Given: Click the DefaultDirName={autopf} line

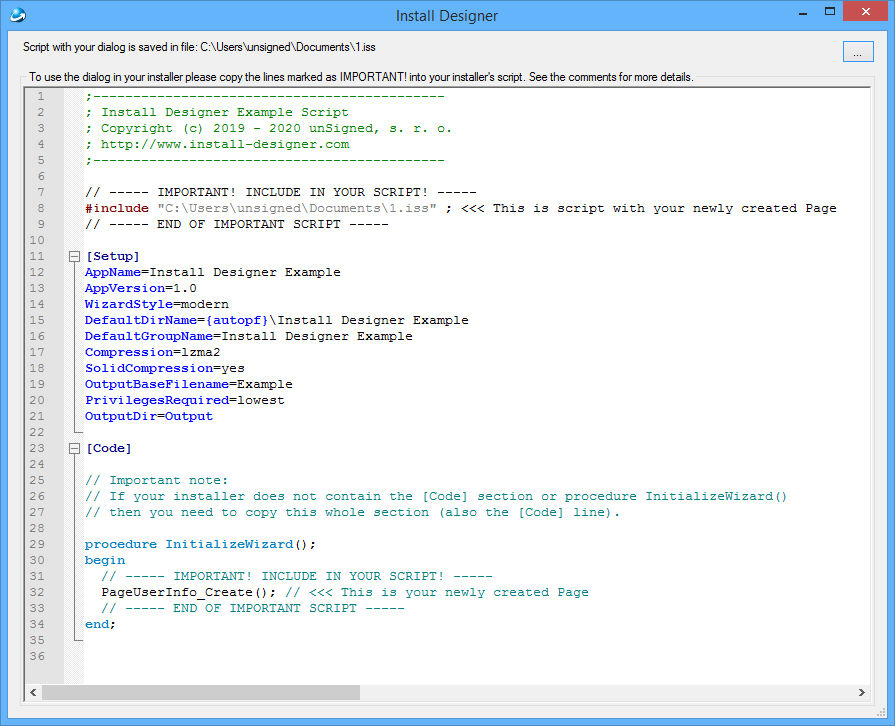Looking at the screenshot, I should pos(277,320).
